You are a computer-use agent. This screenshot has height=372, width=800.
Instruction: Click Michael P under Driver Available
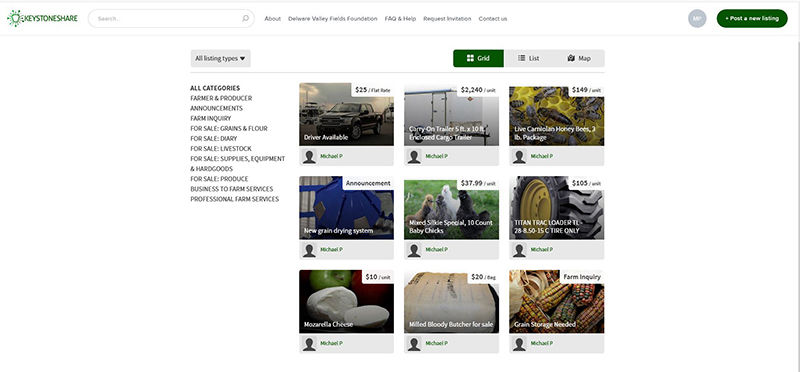[331, 156]
